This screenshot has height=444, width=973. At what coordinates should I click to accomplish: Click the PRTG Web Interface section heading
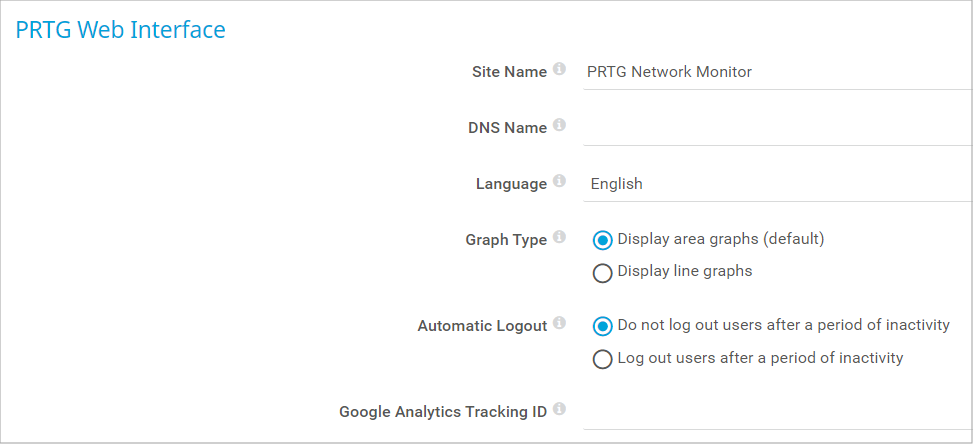[x=120, y=30]
